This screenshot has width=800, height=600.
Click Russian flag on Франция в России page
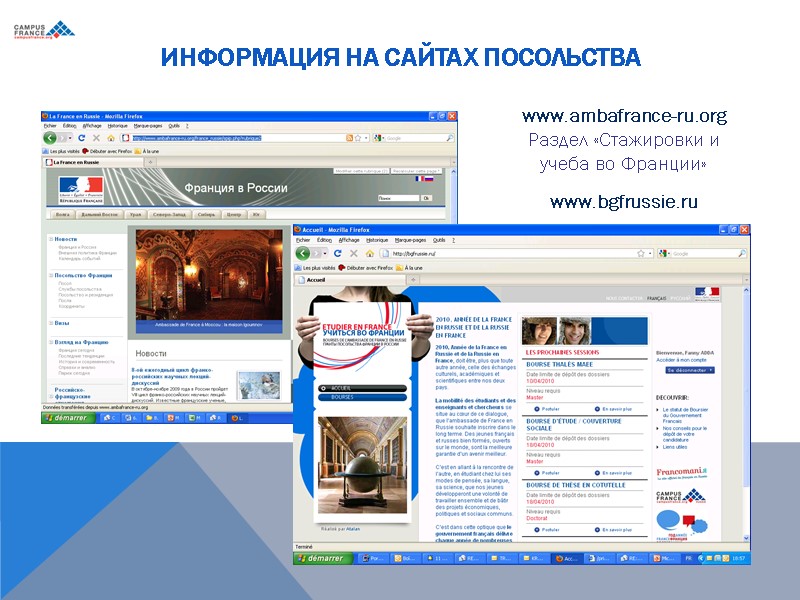pyautogui.click(x=429, y=179)
